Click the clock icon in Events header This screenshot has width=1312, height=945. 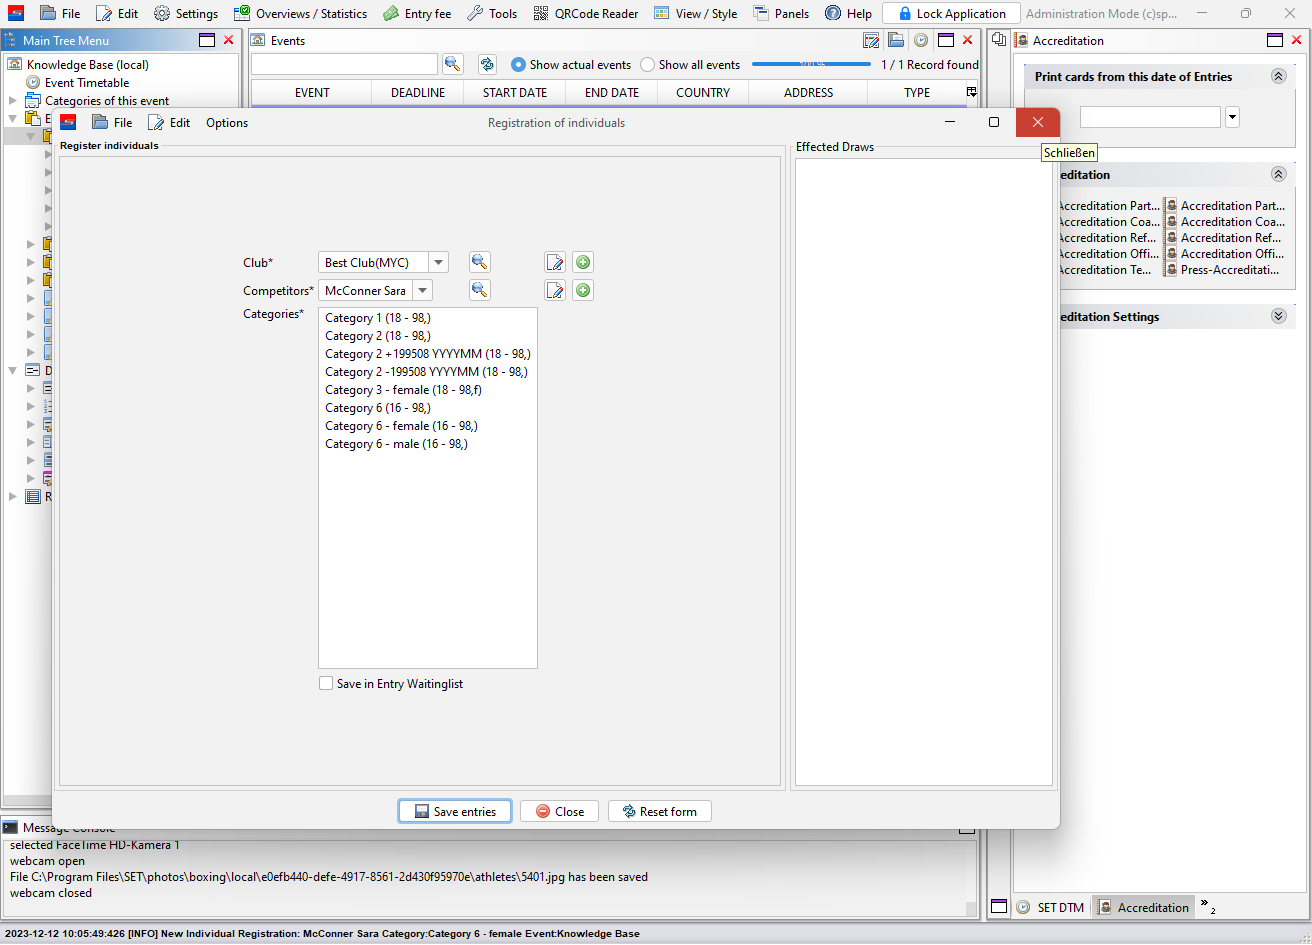pyautogui.click(x=920, y=40)
